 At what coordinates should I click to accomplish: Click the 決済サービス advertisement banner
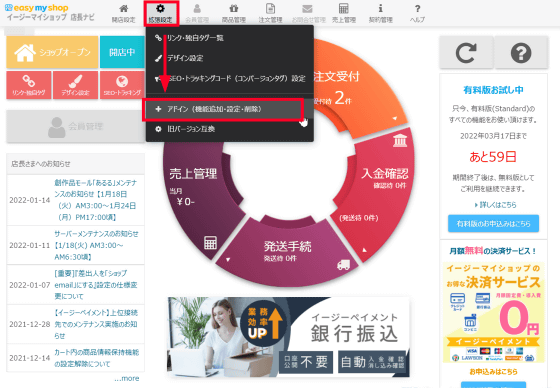pyautogui.click(x=494, y=312)
